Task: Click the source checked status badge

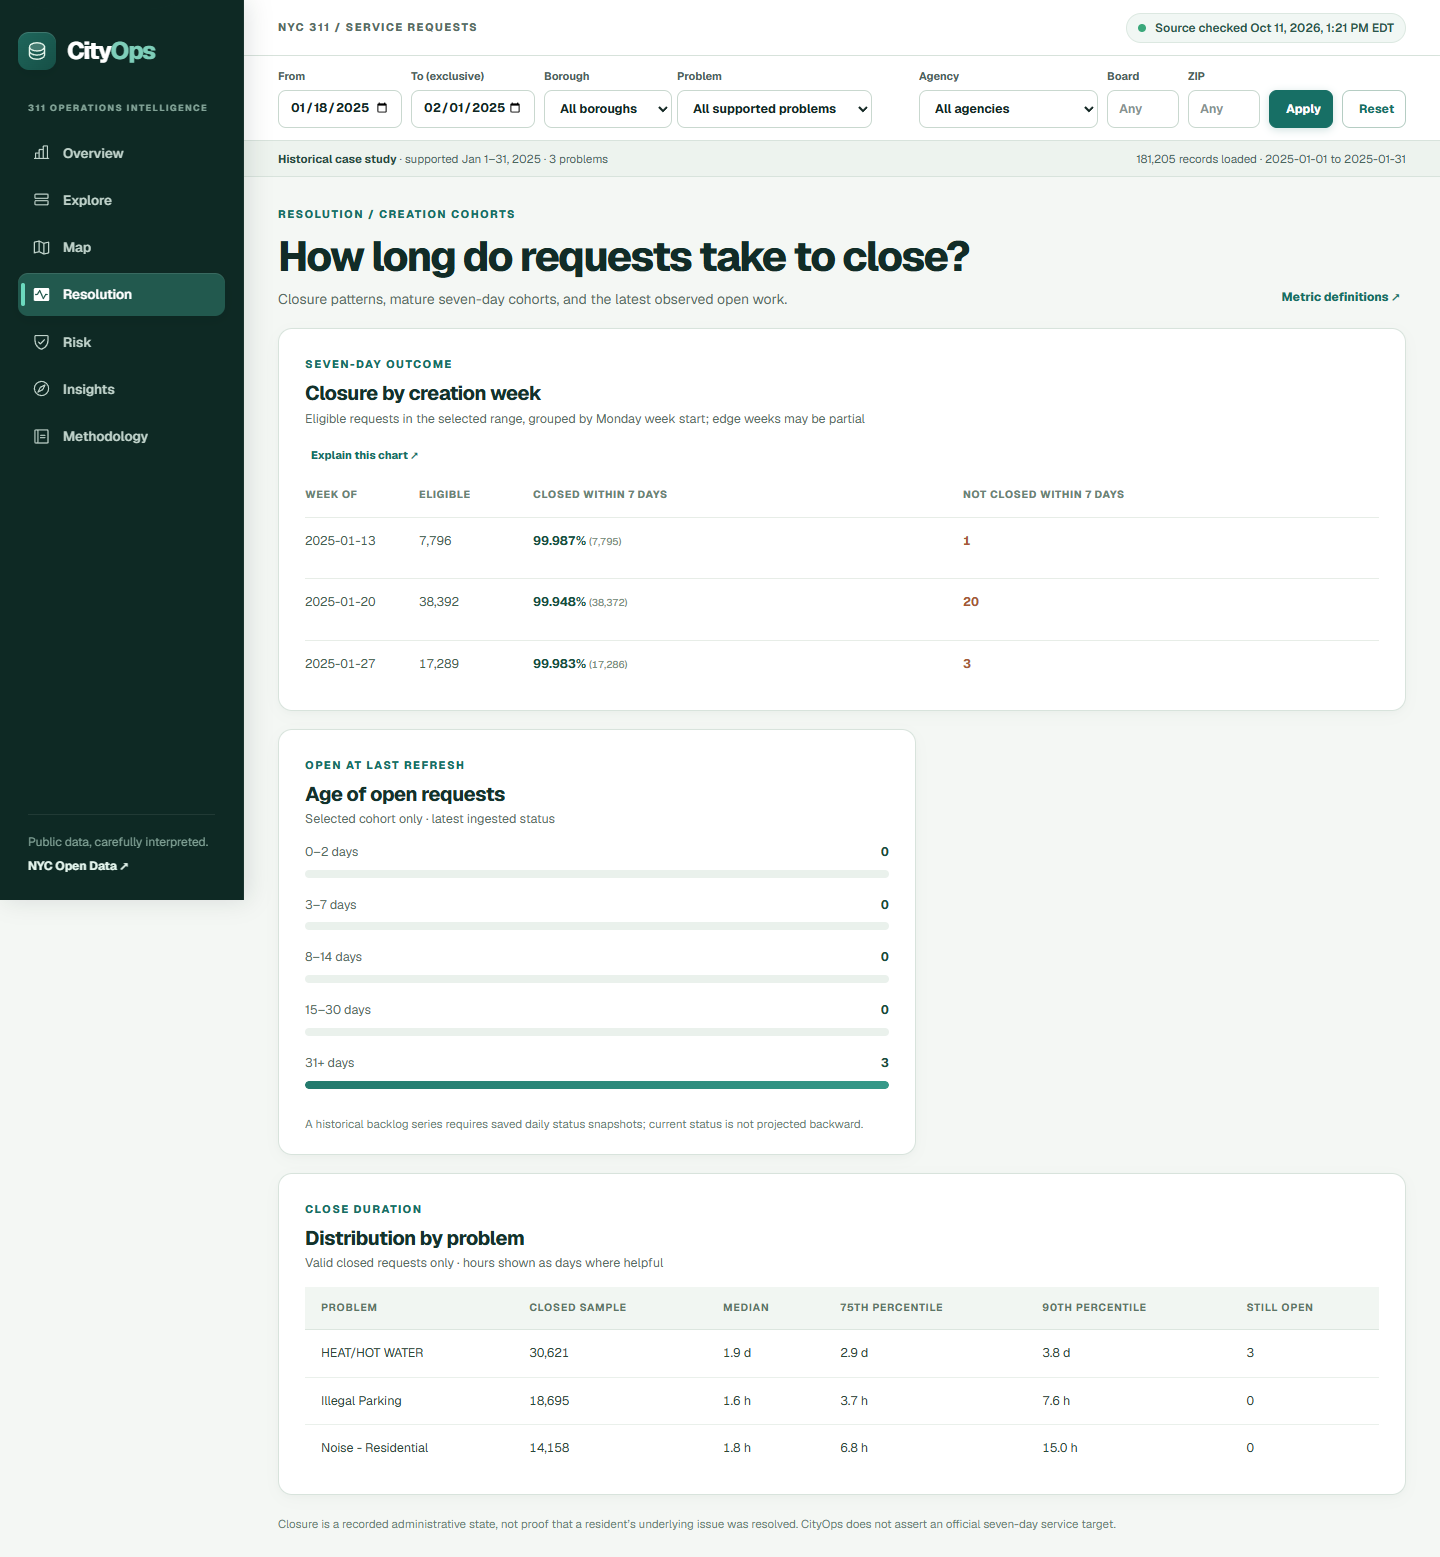Action: tap(1266, 28)
